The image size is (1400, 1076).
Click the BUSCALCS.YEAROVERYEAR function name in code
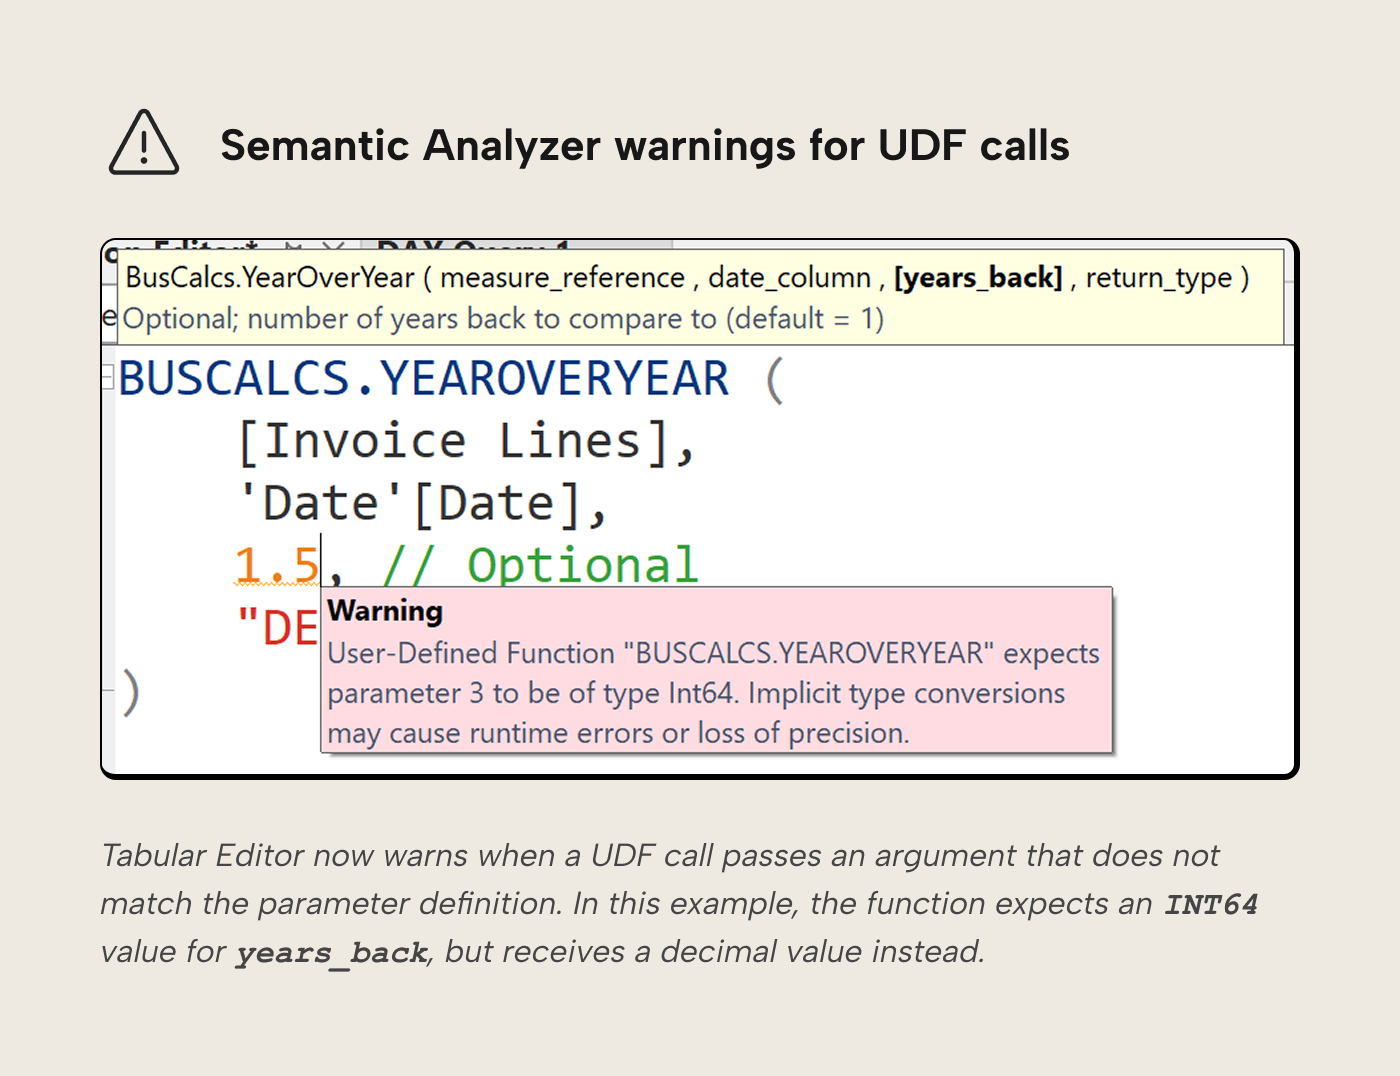(424, 378)
